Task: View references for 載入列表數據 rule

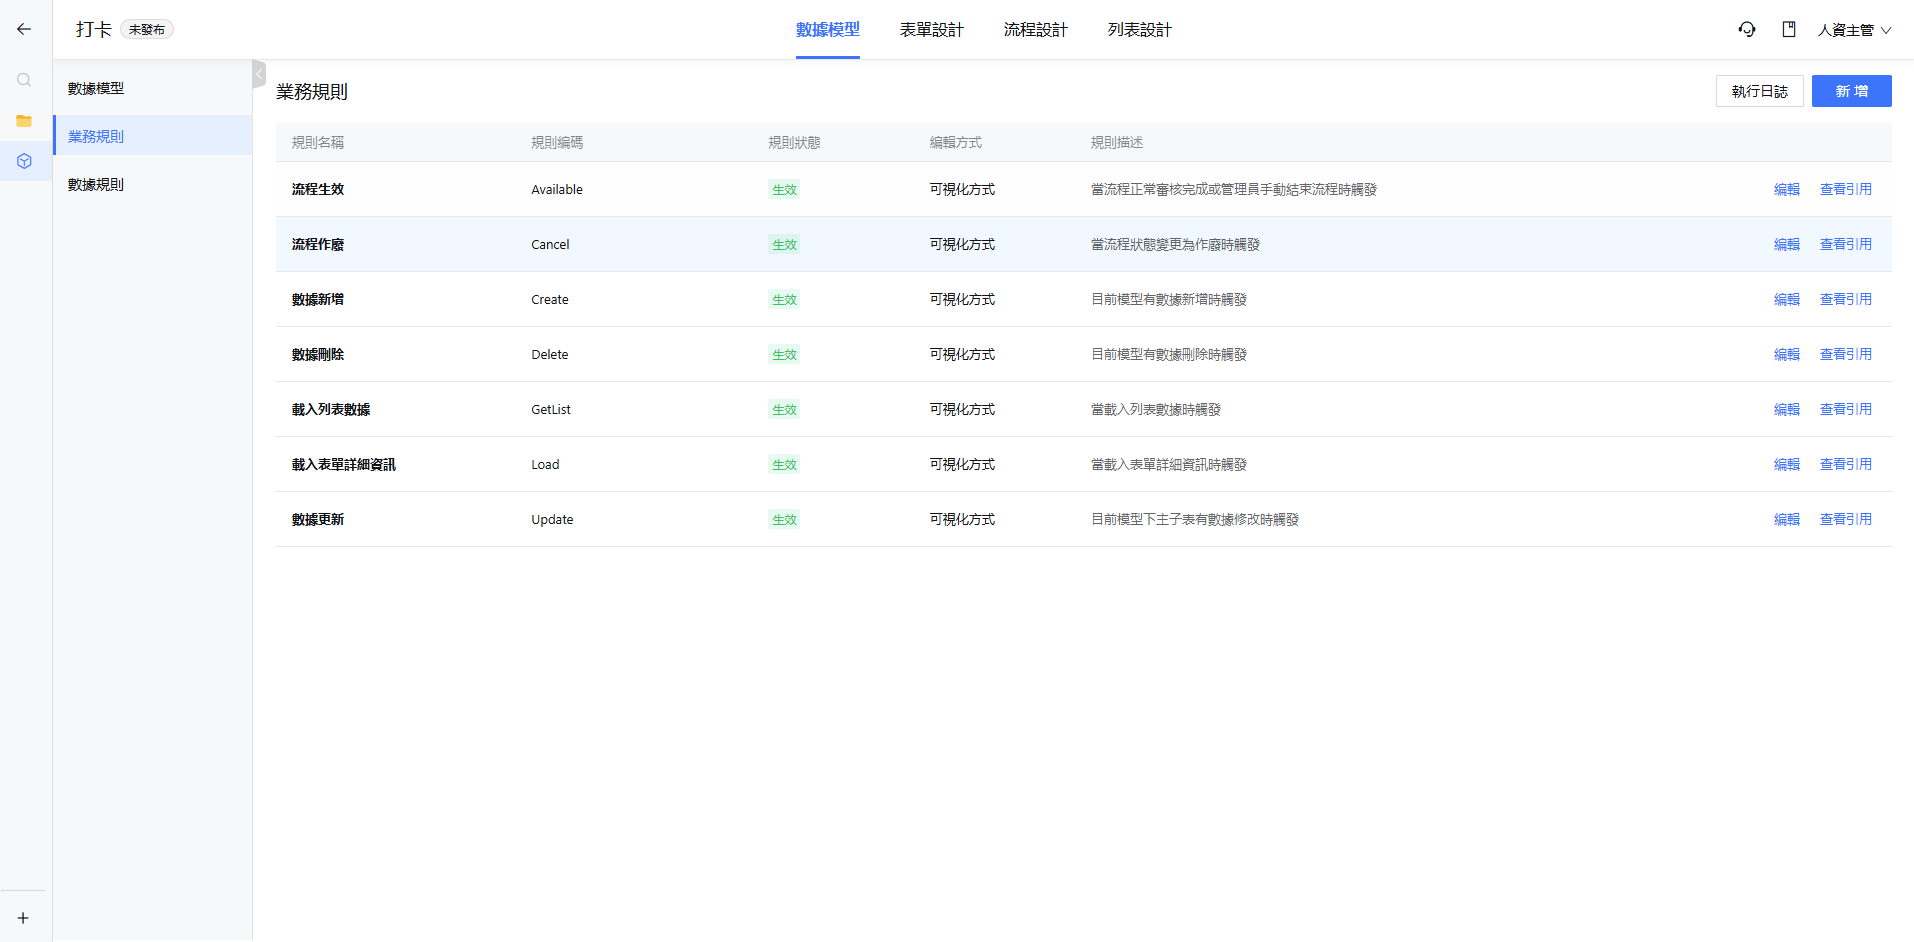Action: click(1845, 409)
